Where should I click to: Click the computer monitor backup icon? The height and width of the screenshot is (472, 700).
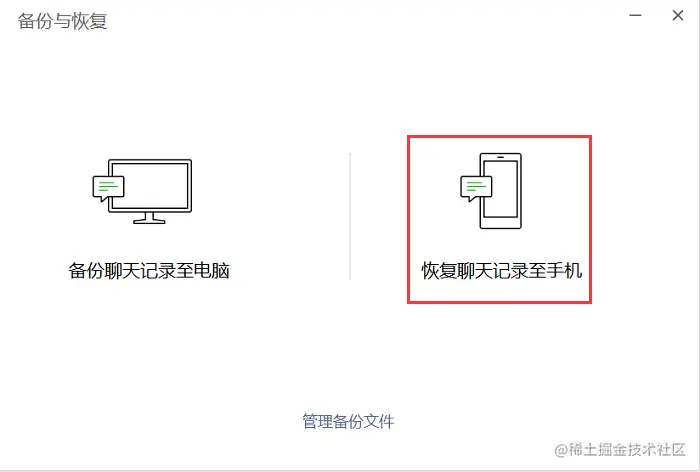pyautogui.click(x=142, y=191)
